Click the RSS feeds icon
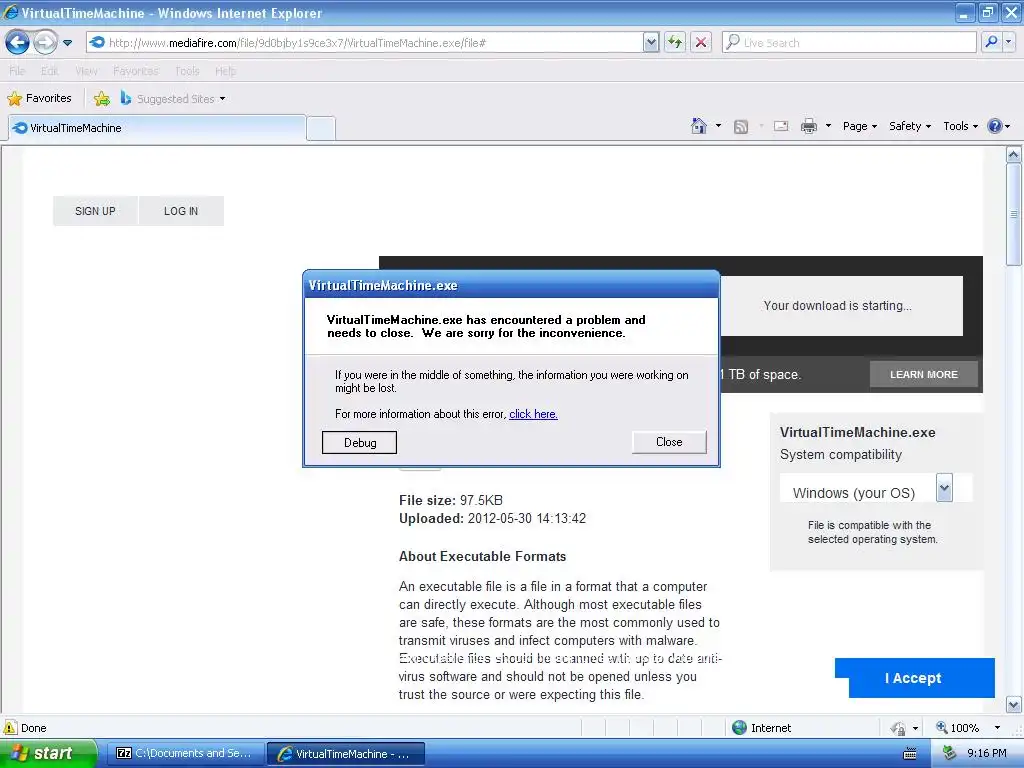This screenshot has width=1024, height=768. 741,127
